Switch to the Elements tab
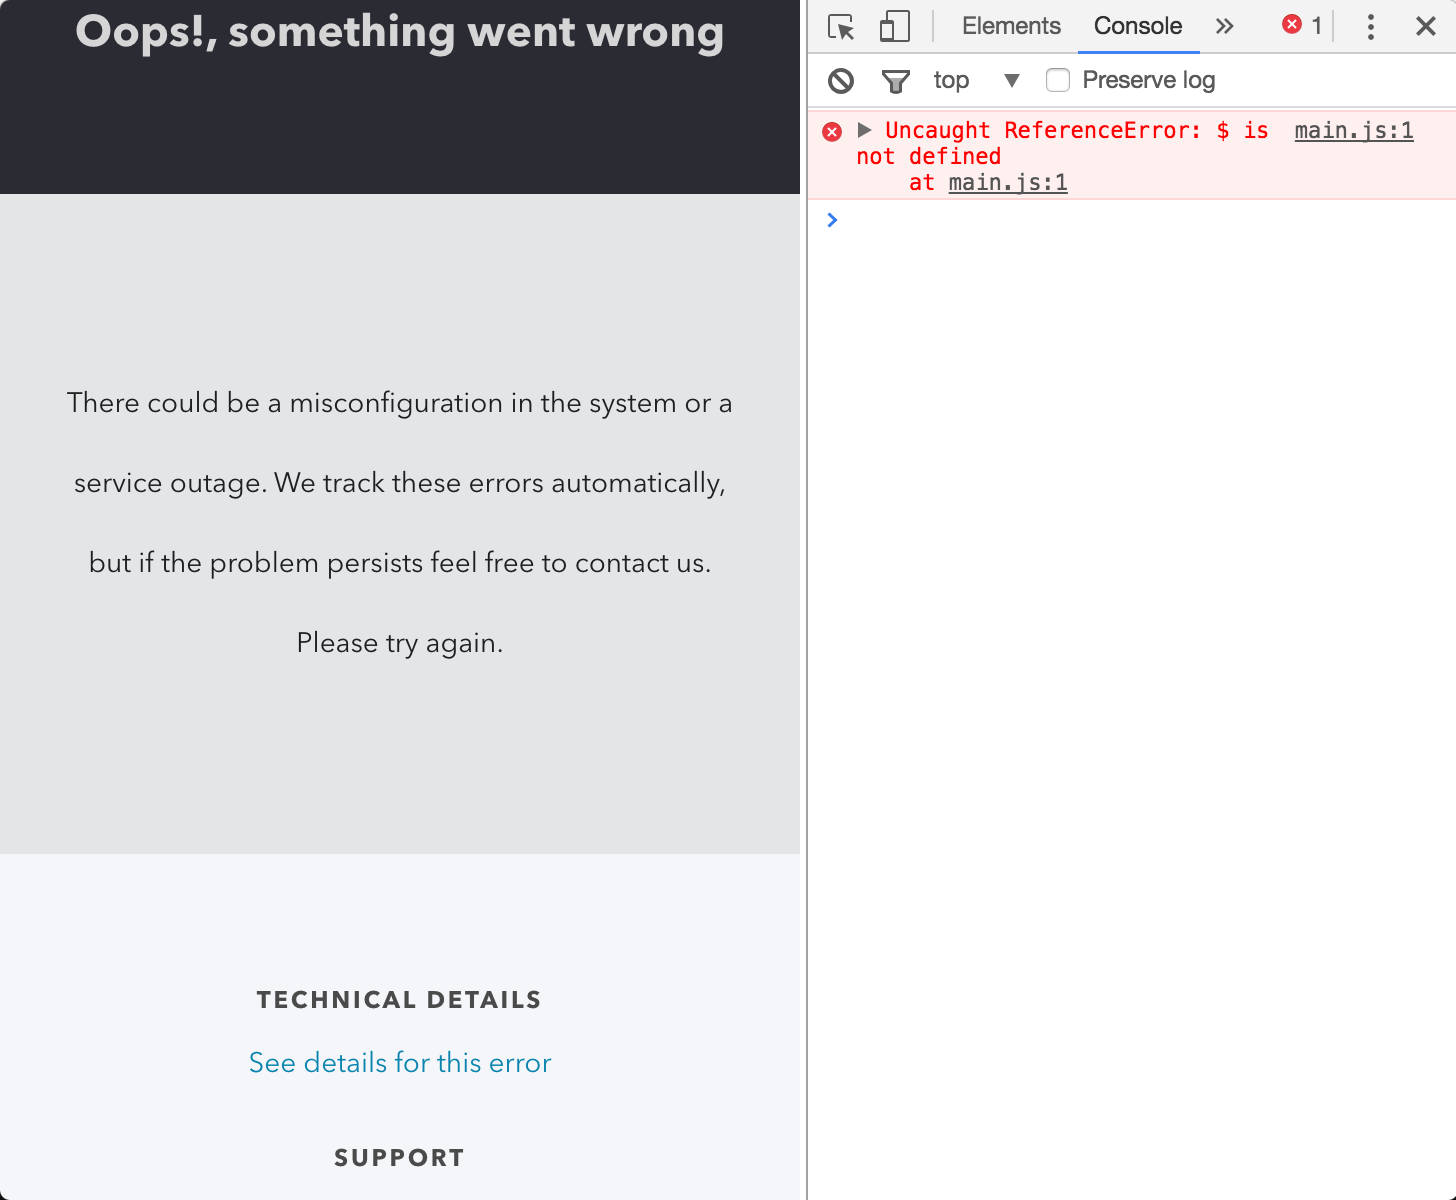The width and height of the screenshot is (1456, 1200). coord(1010,25)
